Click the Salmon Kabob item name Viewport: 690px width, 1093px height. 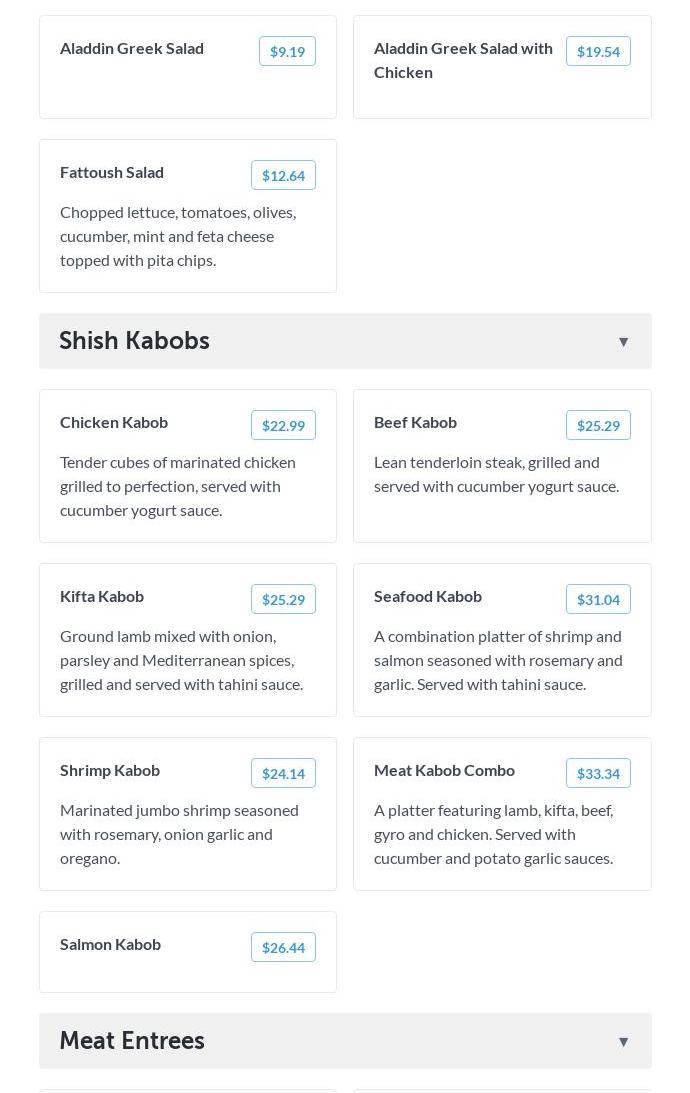(110, 944)
